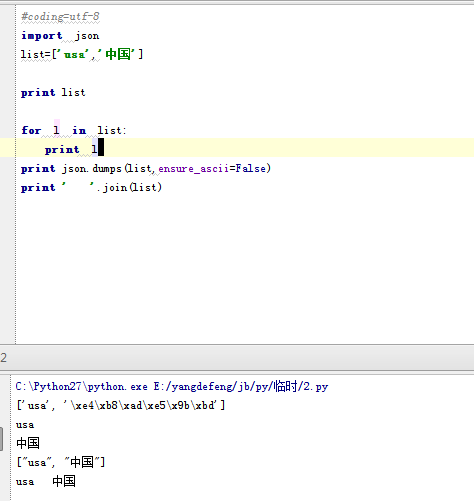Viewport: 474px width, 501px height.
Task: Click the for keyword in the loop
Action: point(31,130)
